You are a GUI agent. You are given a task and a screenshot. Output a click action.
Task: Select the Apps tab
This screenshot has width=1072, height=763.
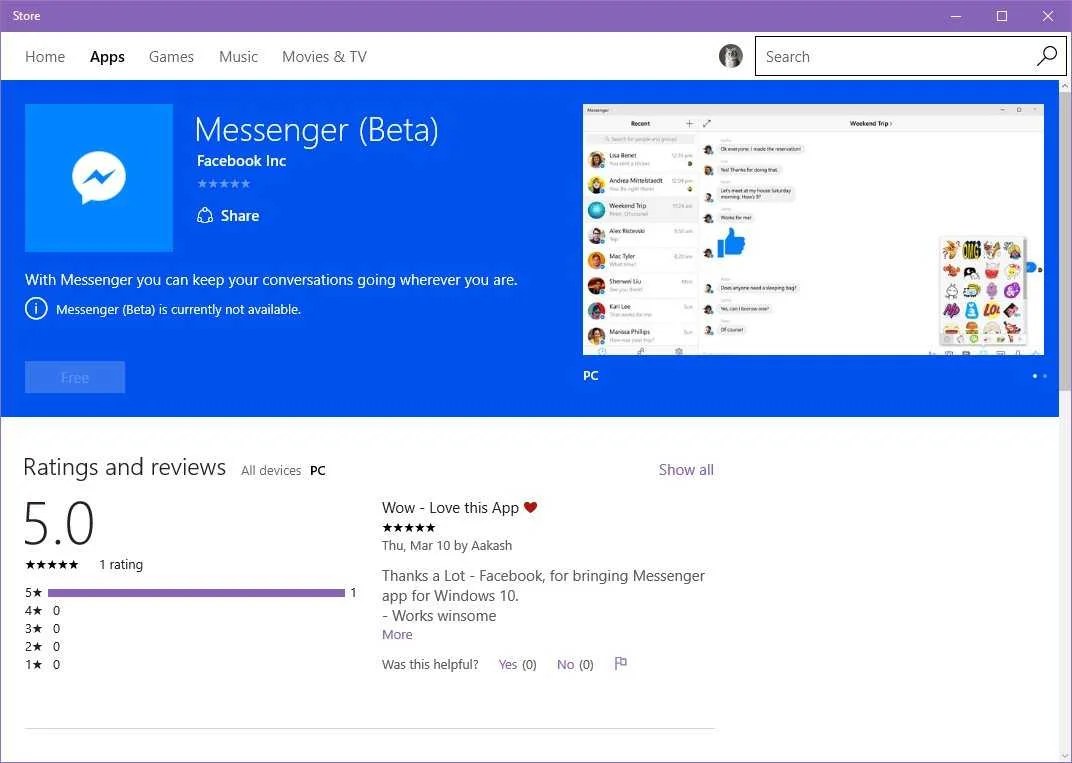point(107,57)
